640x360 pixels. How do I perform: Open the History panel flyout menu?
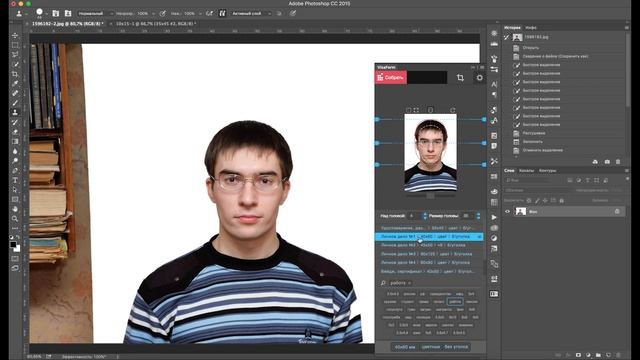[x=627, y=27]
